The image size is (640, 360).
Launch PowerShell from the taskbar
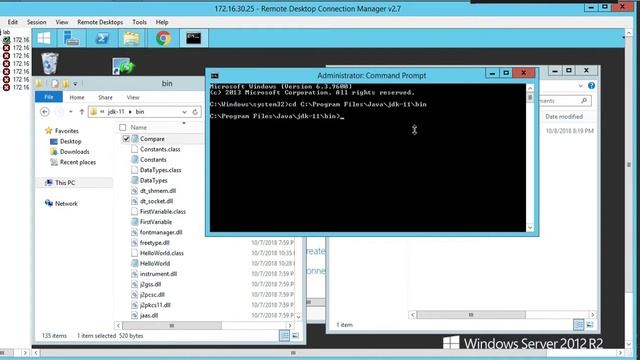point(102,39)
